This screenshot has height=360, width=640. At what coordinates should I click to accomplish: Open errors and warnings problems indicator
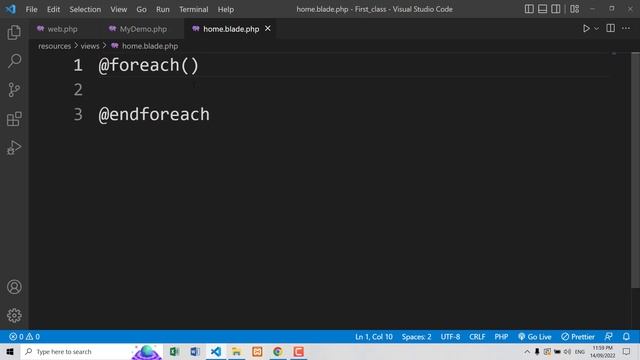24,337
